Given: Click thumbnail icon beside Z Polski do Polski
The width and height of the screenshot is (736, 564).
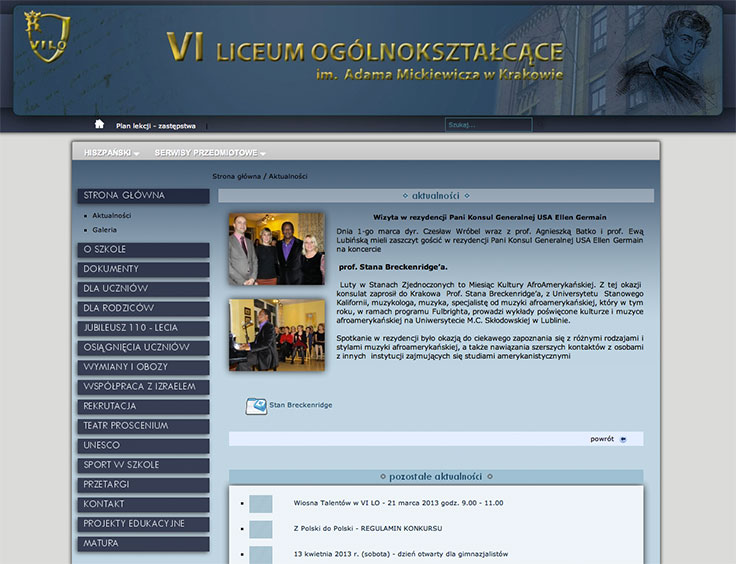Looking at the screenshot, I should tap(261, 529).
